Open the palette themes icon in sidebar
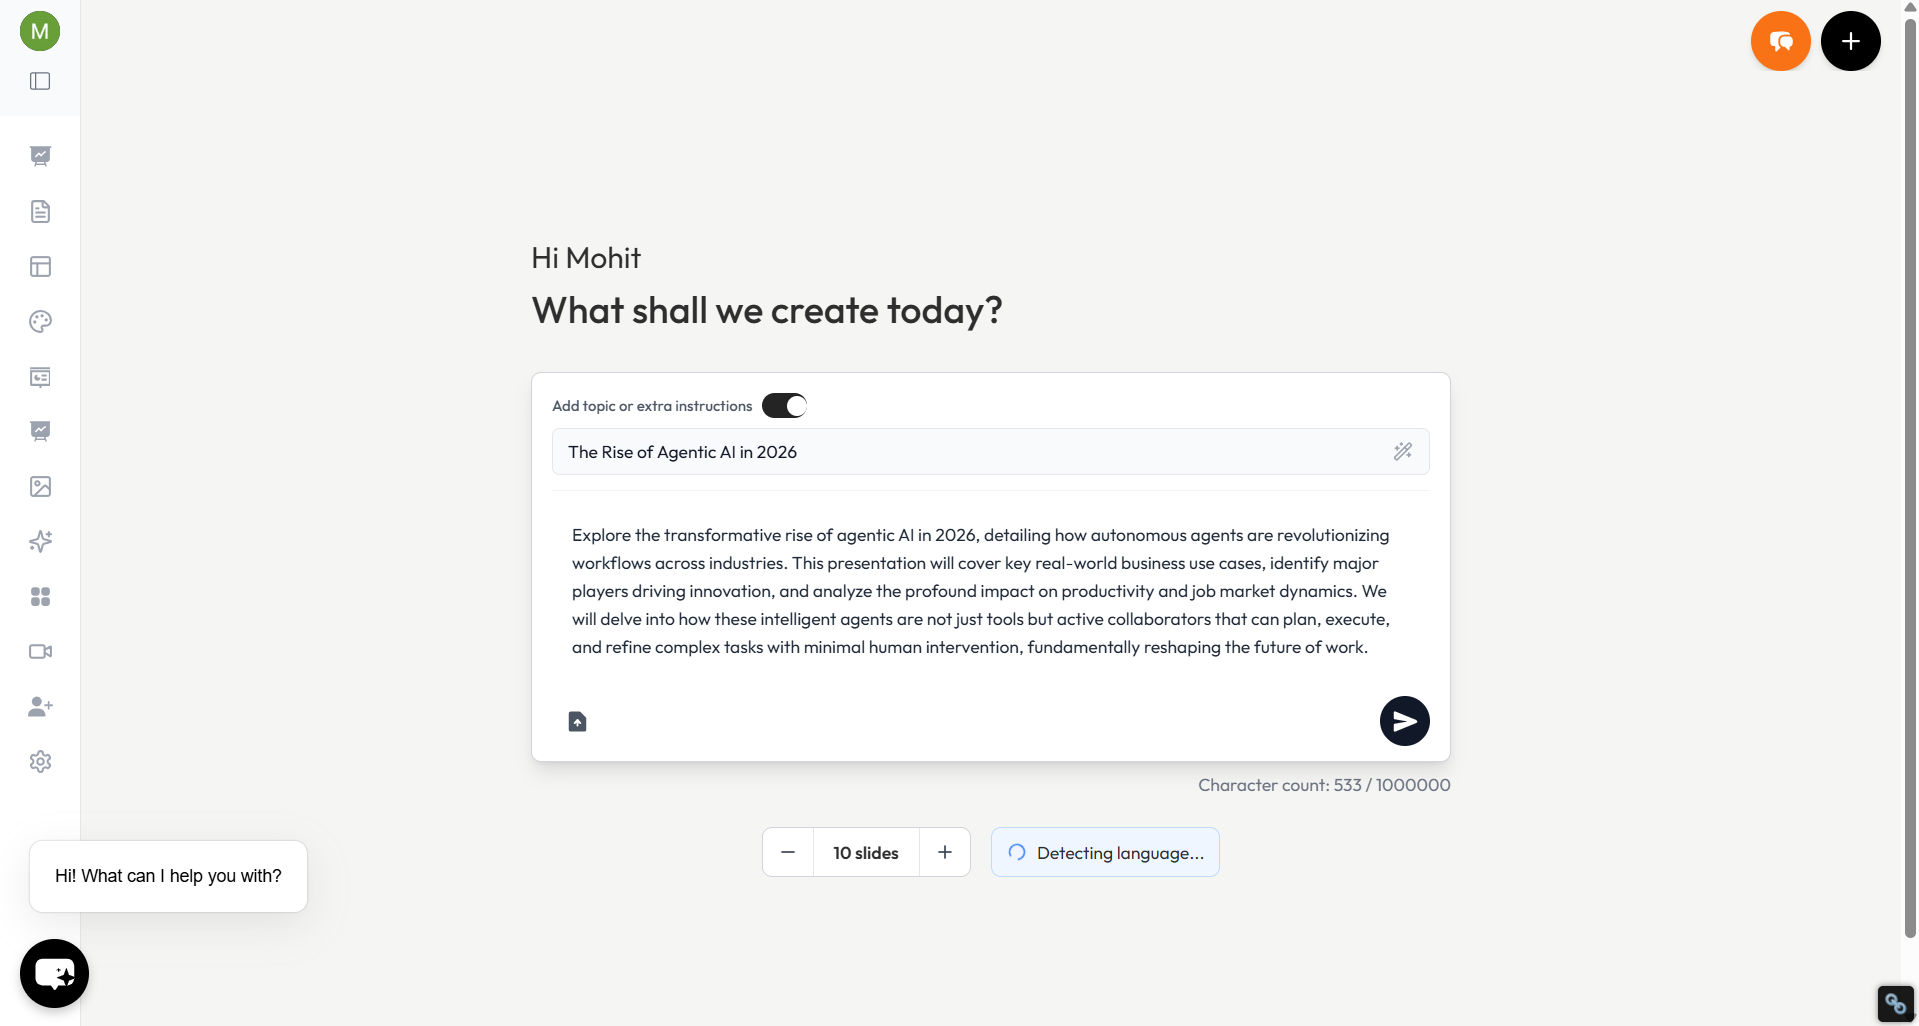 click(x=40, y=322)
